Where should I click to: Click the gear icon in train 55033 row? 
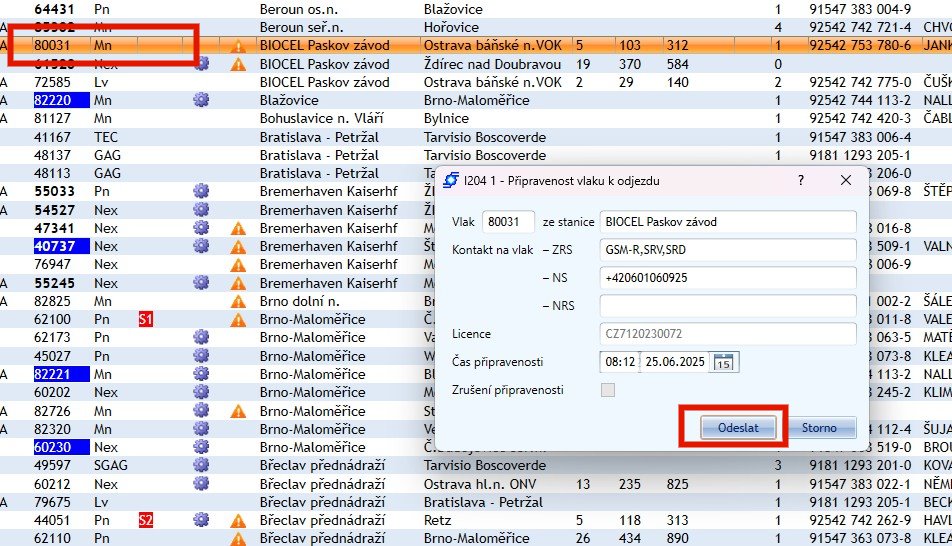tap(201, 191)
